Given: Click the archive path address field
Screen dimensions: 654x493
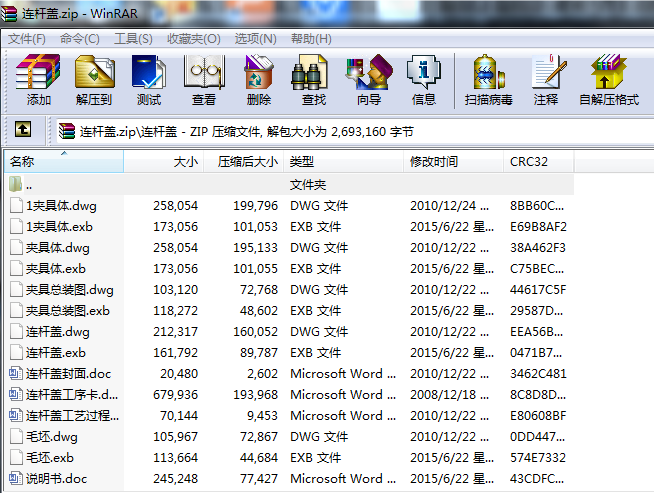Looking at the screenshot, I should (x=355, y=131).
